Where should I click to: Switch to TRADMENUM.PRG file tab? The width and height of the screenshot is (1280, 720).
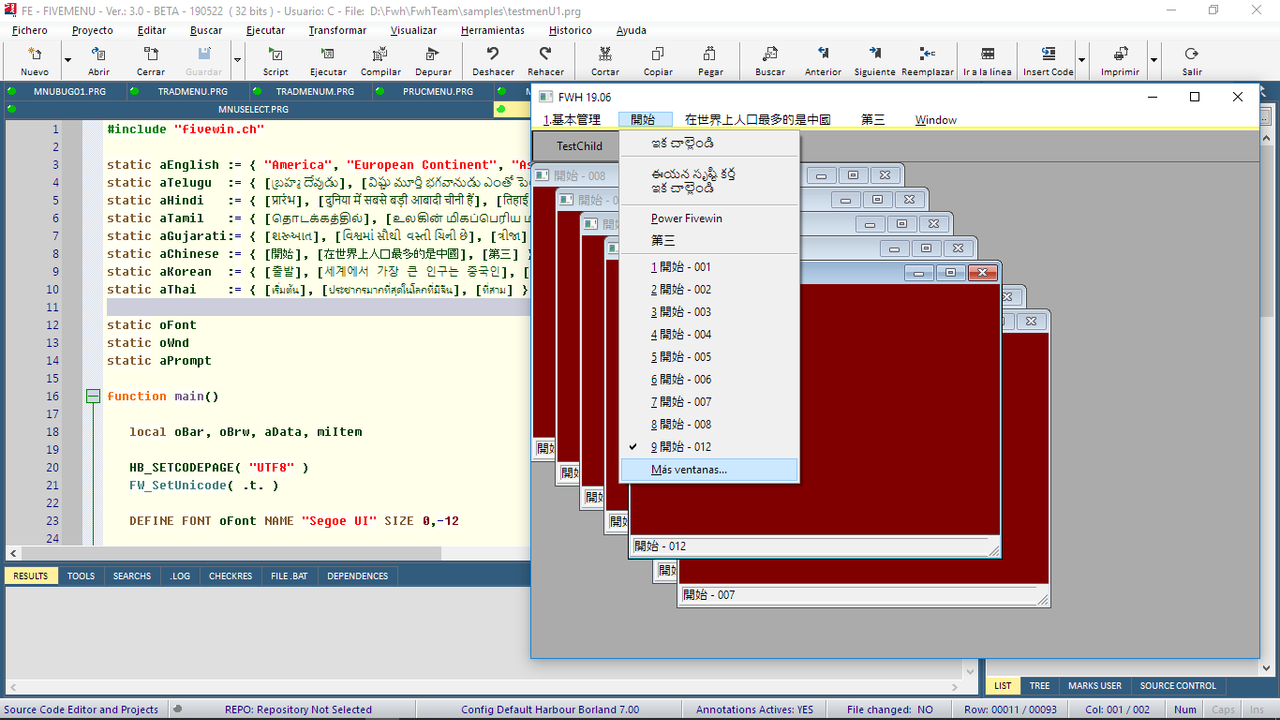point(315,91)
